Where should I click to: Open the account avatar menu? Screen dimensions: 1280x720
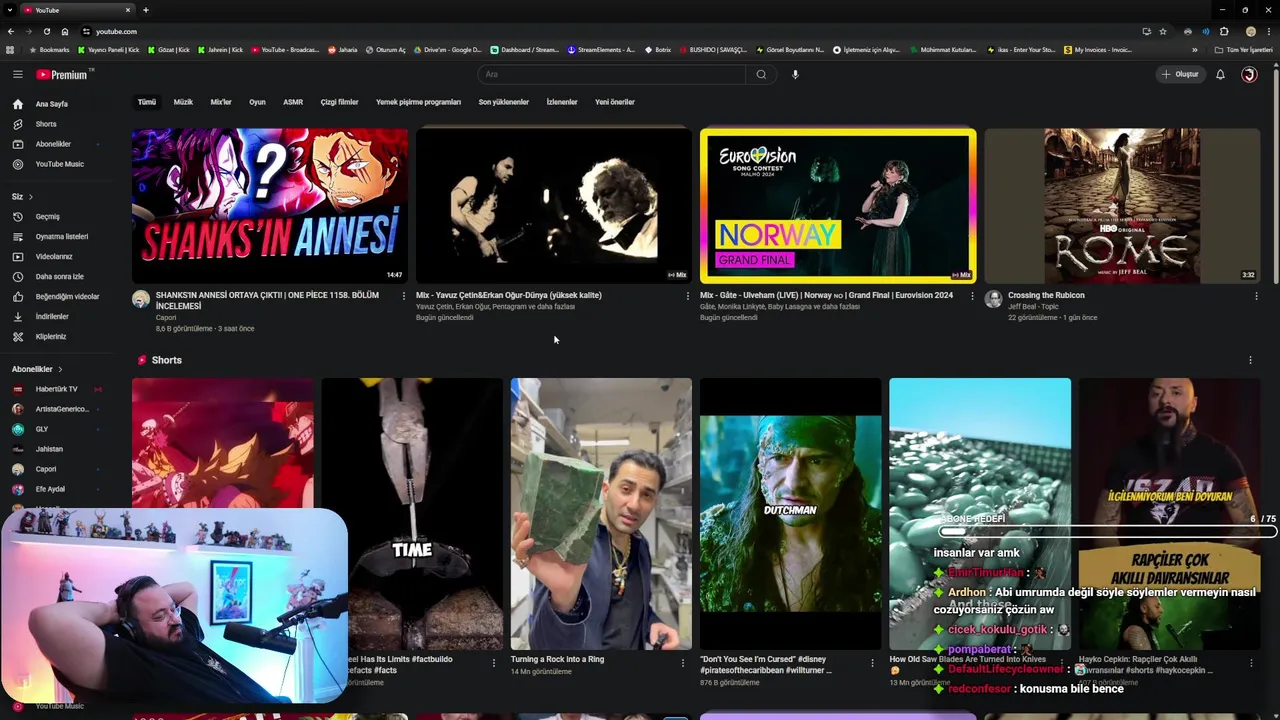tap(1249, 74)
